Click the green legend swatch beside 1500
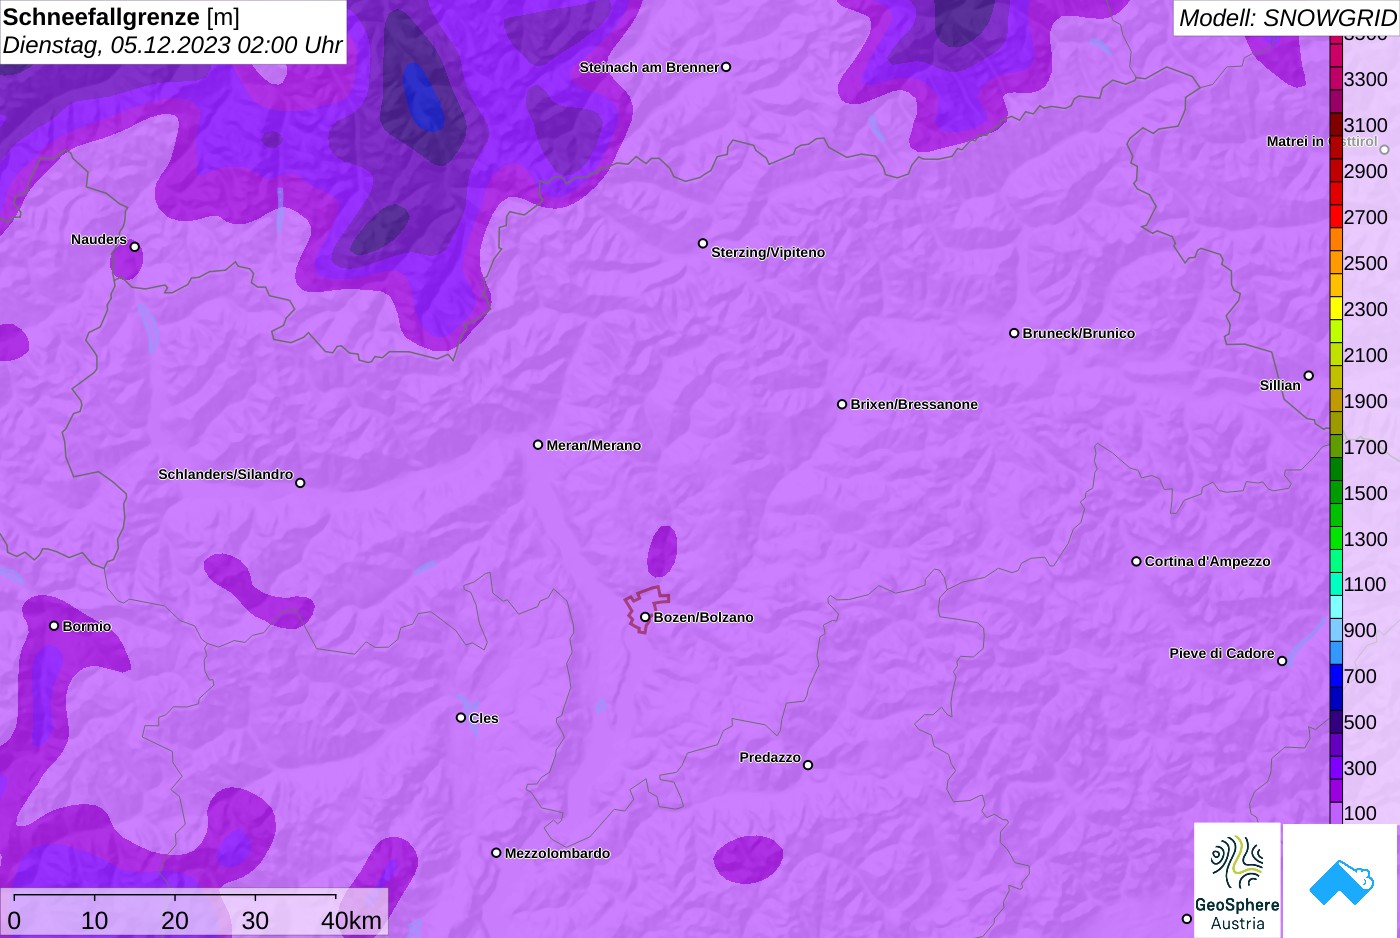This screenshot has height=938, width=1400. click(x=1336, y=492)
